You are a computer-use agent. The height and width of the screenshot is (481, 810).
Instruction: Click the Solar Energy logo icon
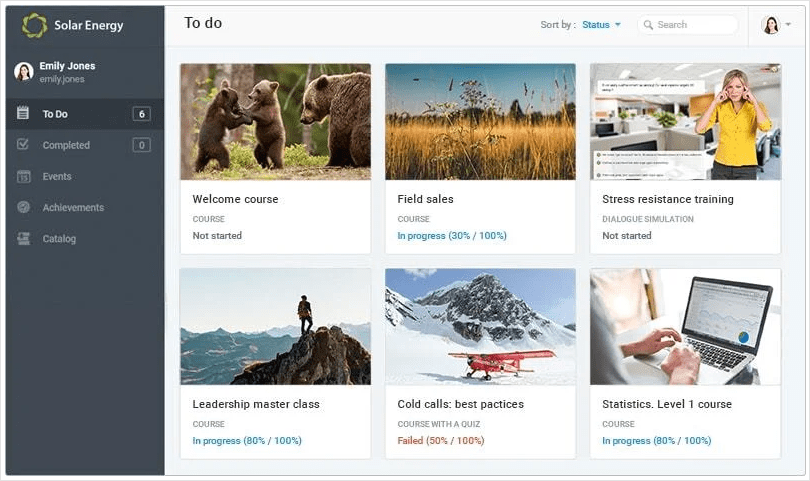point(35,25)
